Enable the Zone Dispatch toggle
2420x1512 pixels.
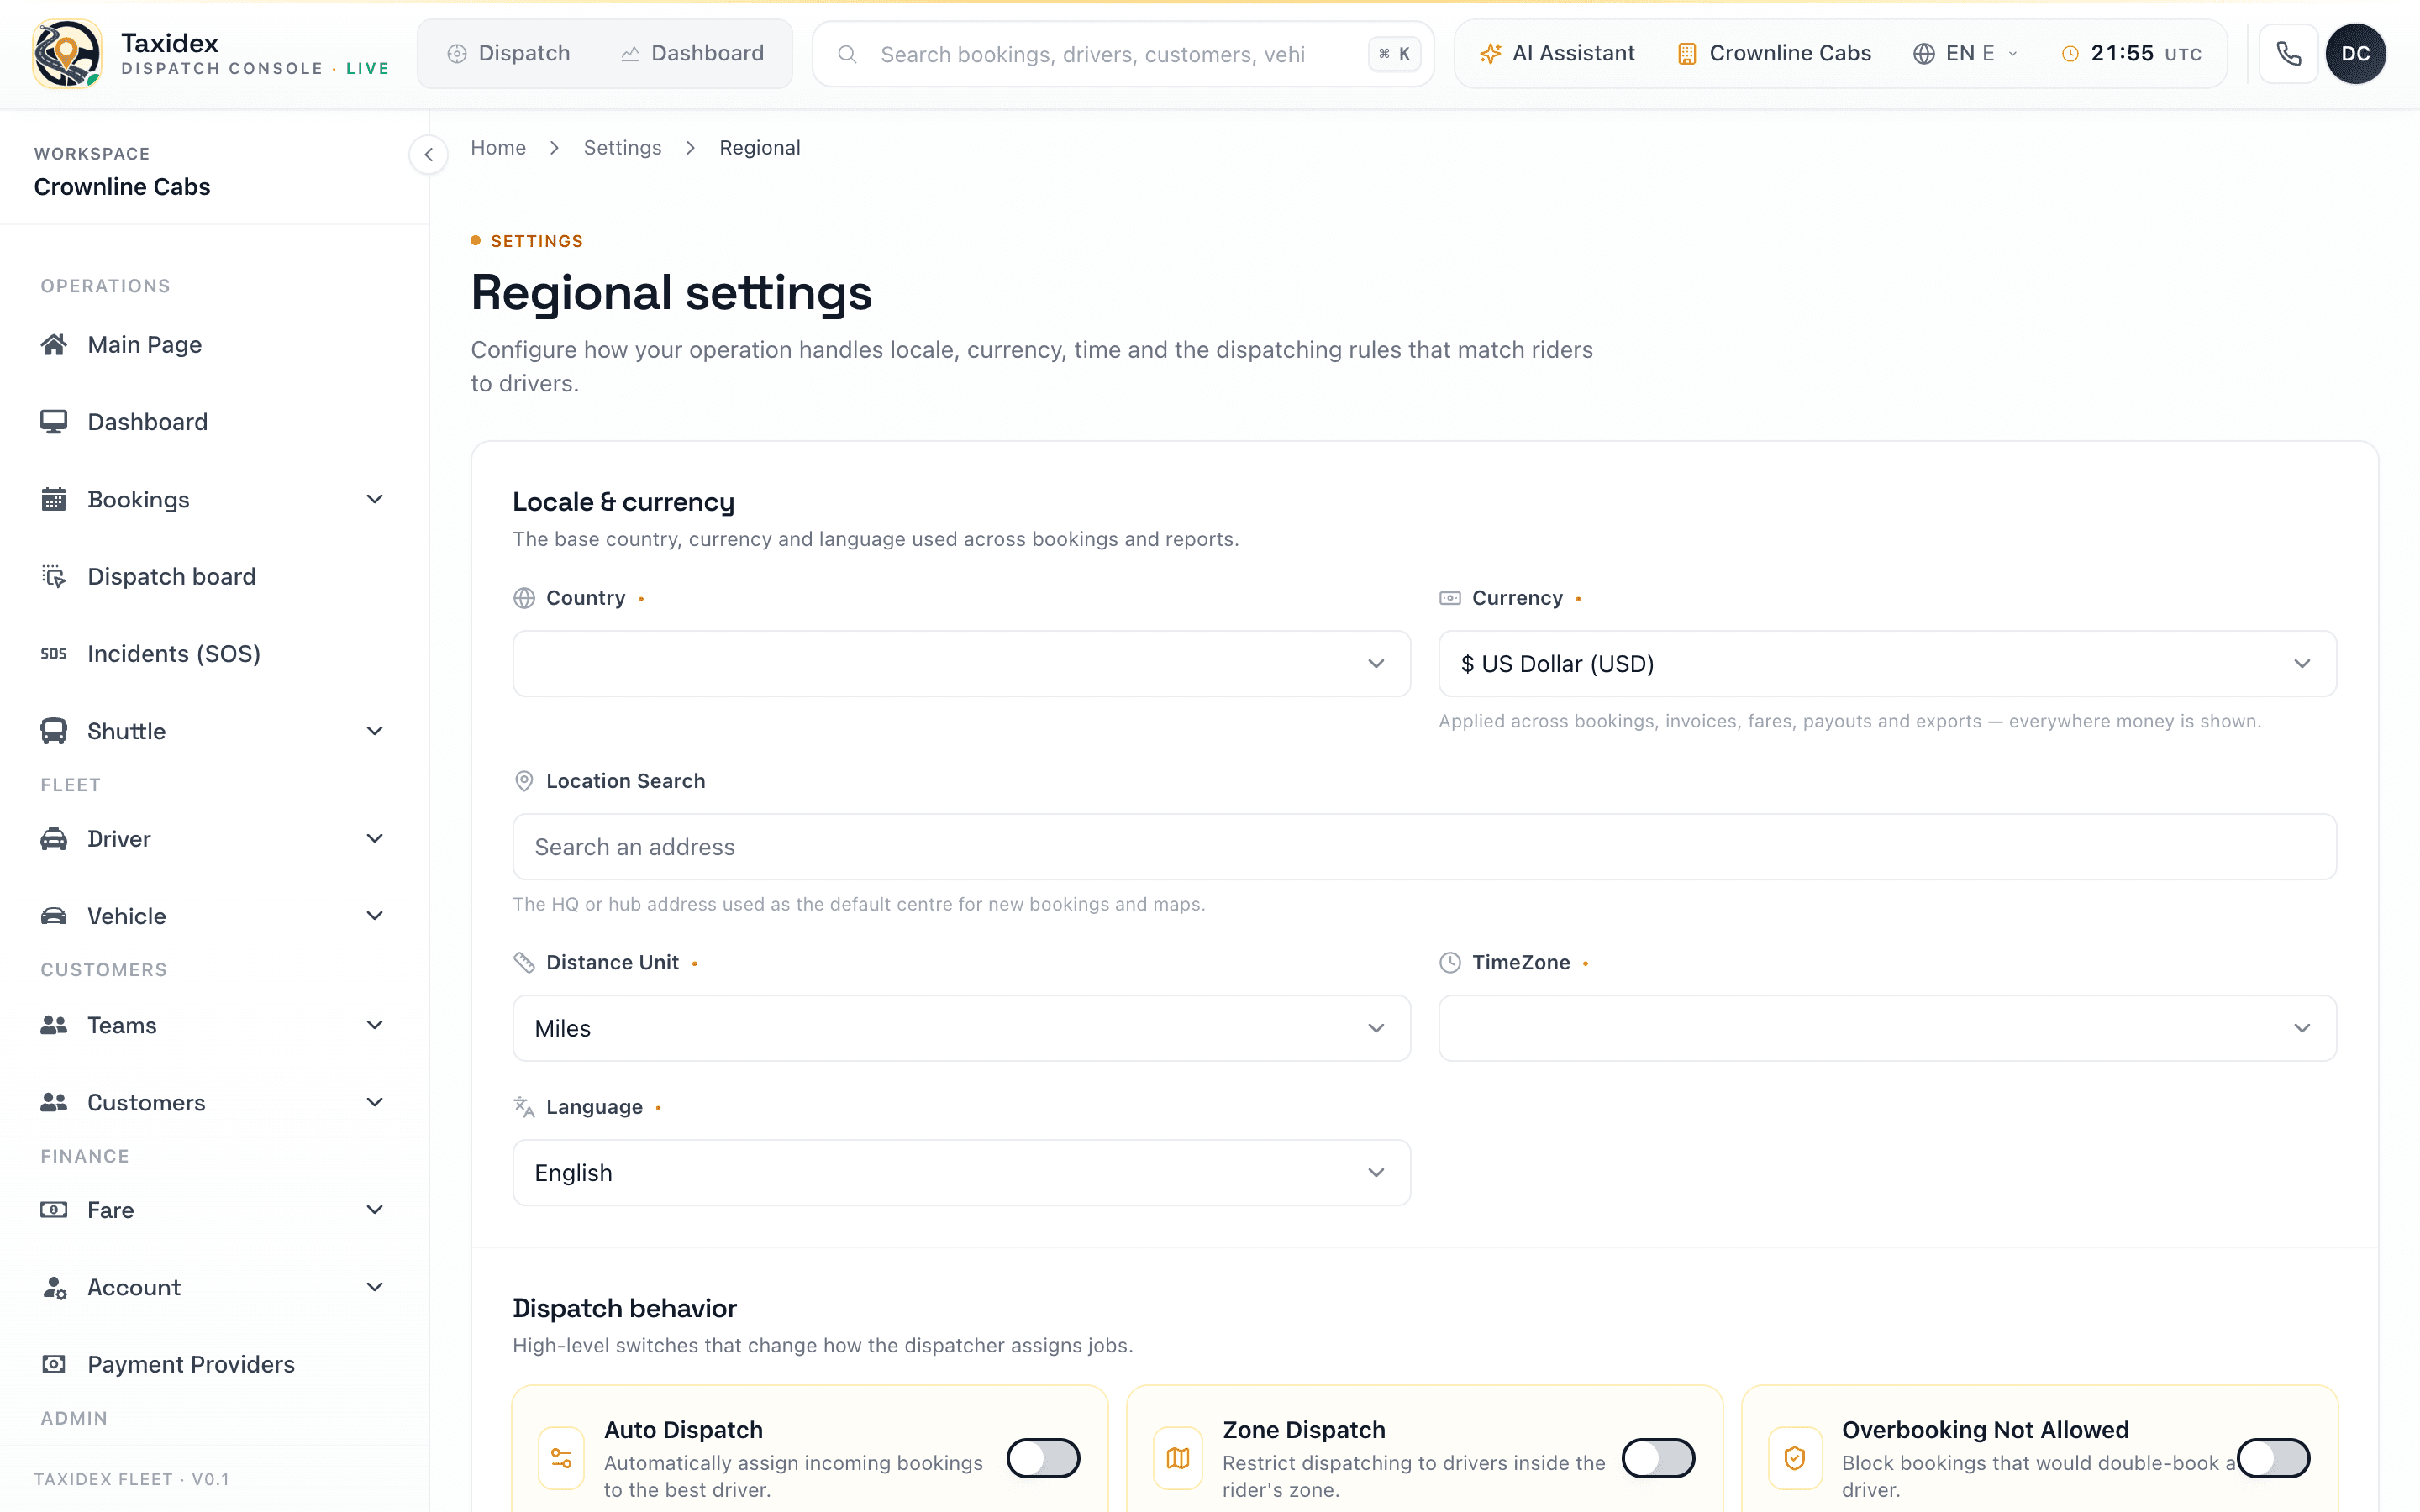tap(1658, 1458)
